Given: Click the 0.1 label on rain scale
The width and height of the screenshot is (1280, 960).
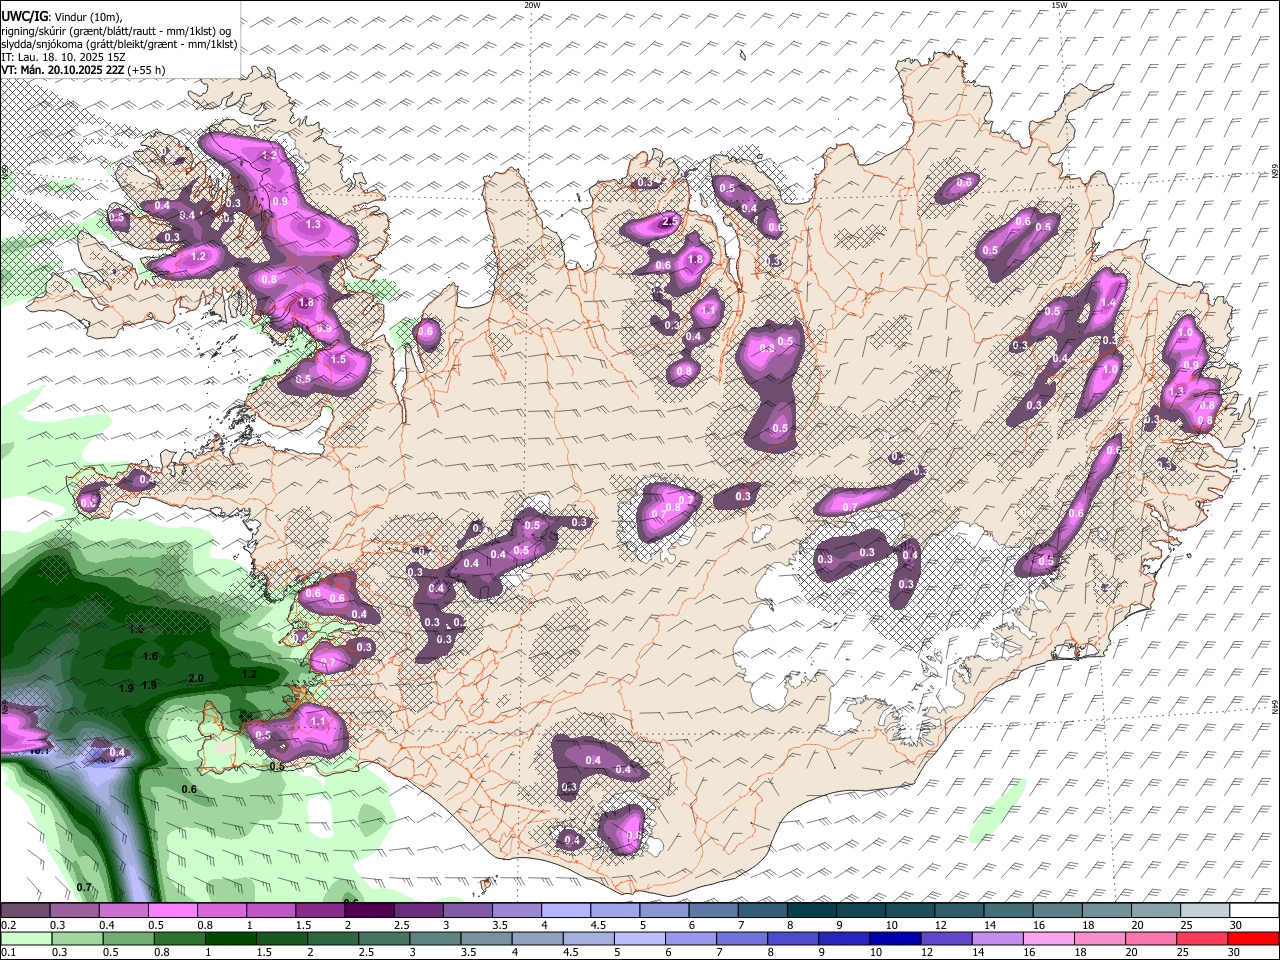Looking at the screenshot, I should [8, 953].
